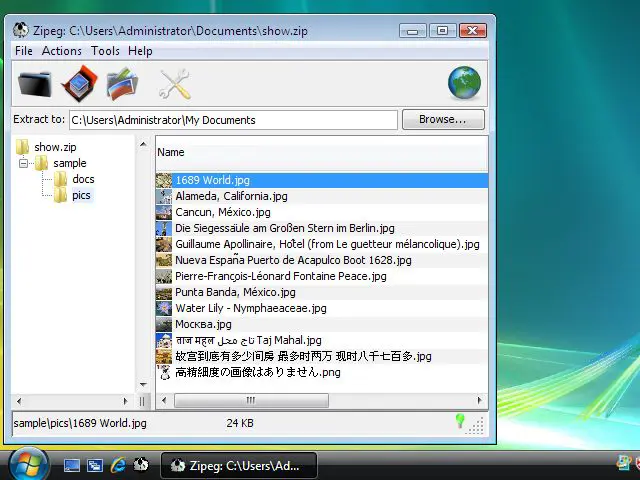
Task: Click the Browse... button
Action: click(x=443, y=119)
